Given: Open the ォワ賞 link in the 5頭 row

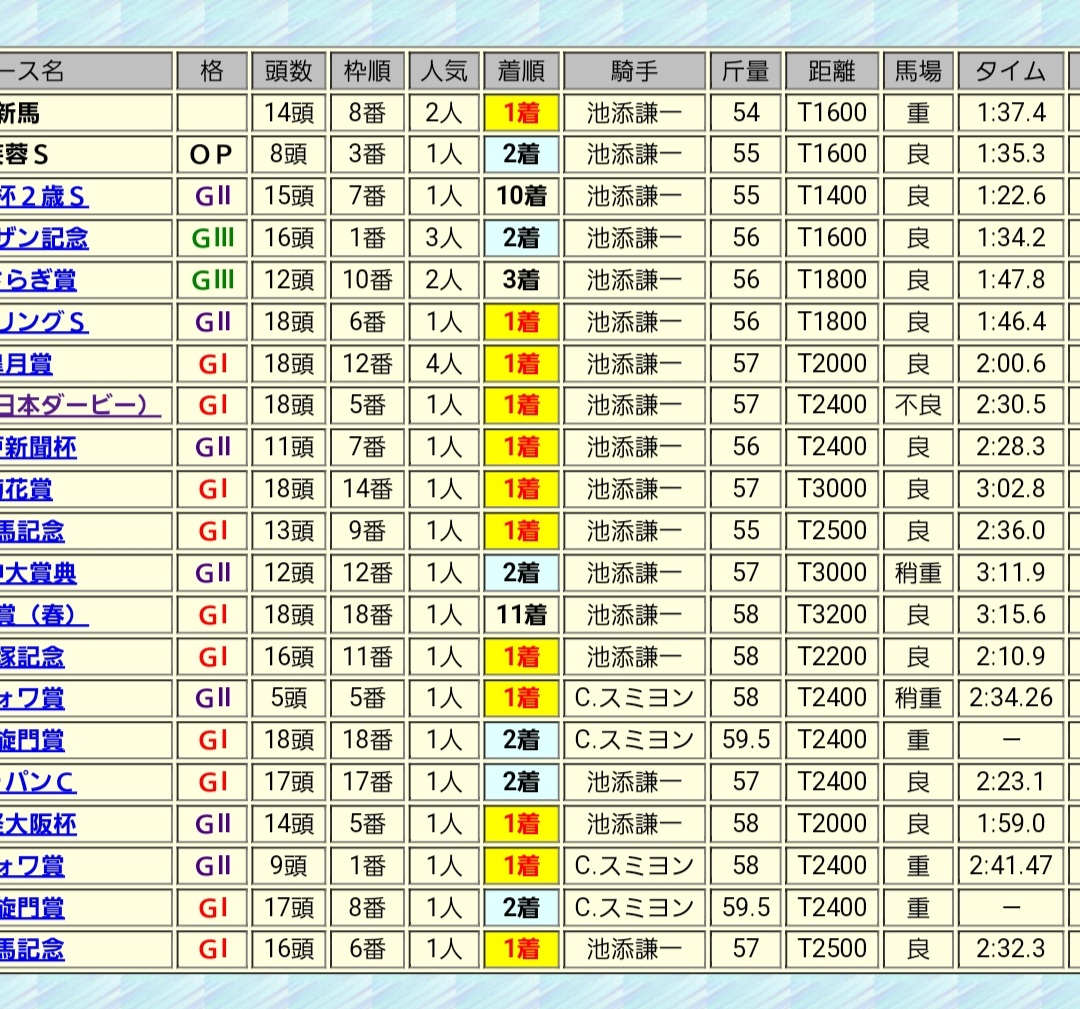Looking at the screenshot, I should (x=32, y=699).
